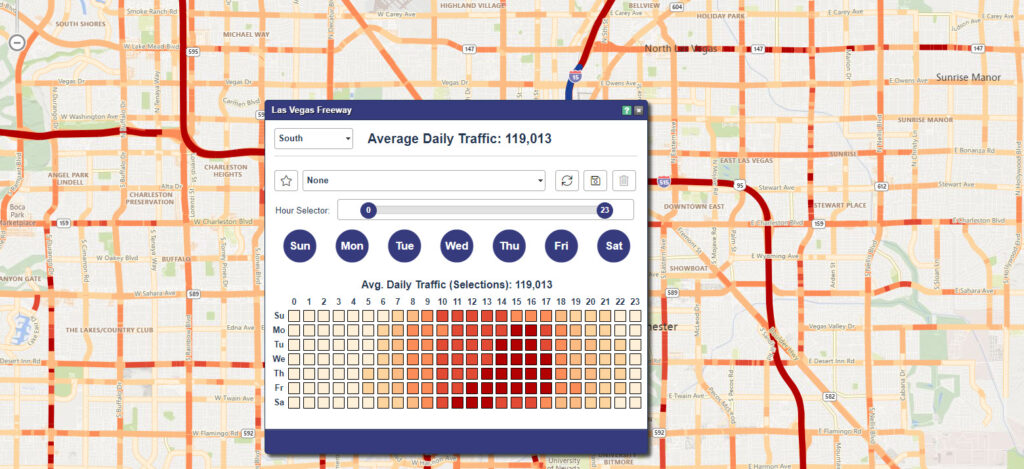Screen dimensions: 1024x469
Task: Select the Sunday hour 0 heatmap cell
Action: coord(294,316)
